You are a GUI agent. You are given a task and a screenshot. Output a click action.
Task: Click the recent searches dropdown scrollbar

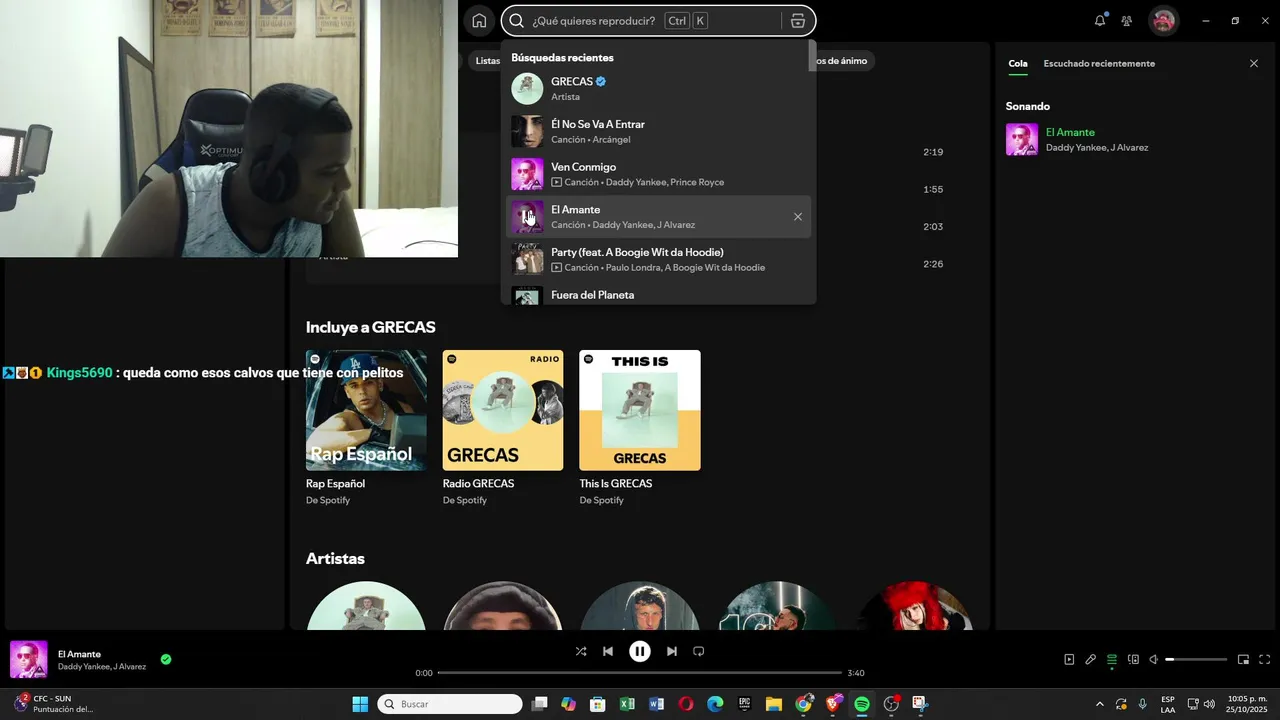pos(812,57)
